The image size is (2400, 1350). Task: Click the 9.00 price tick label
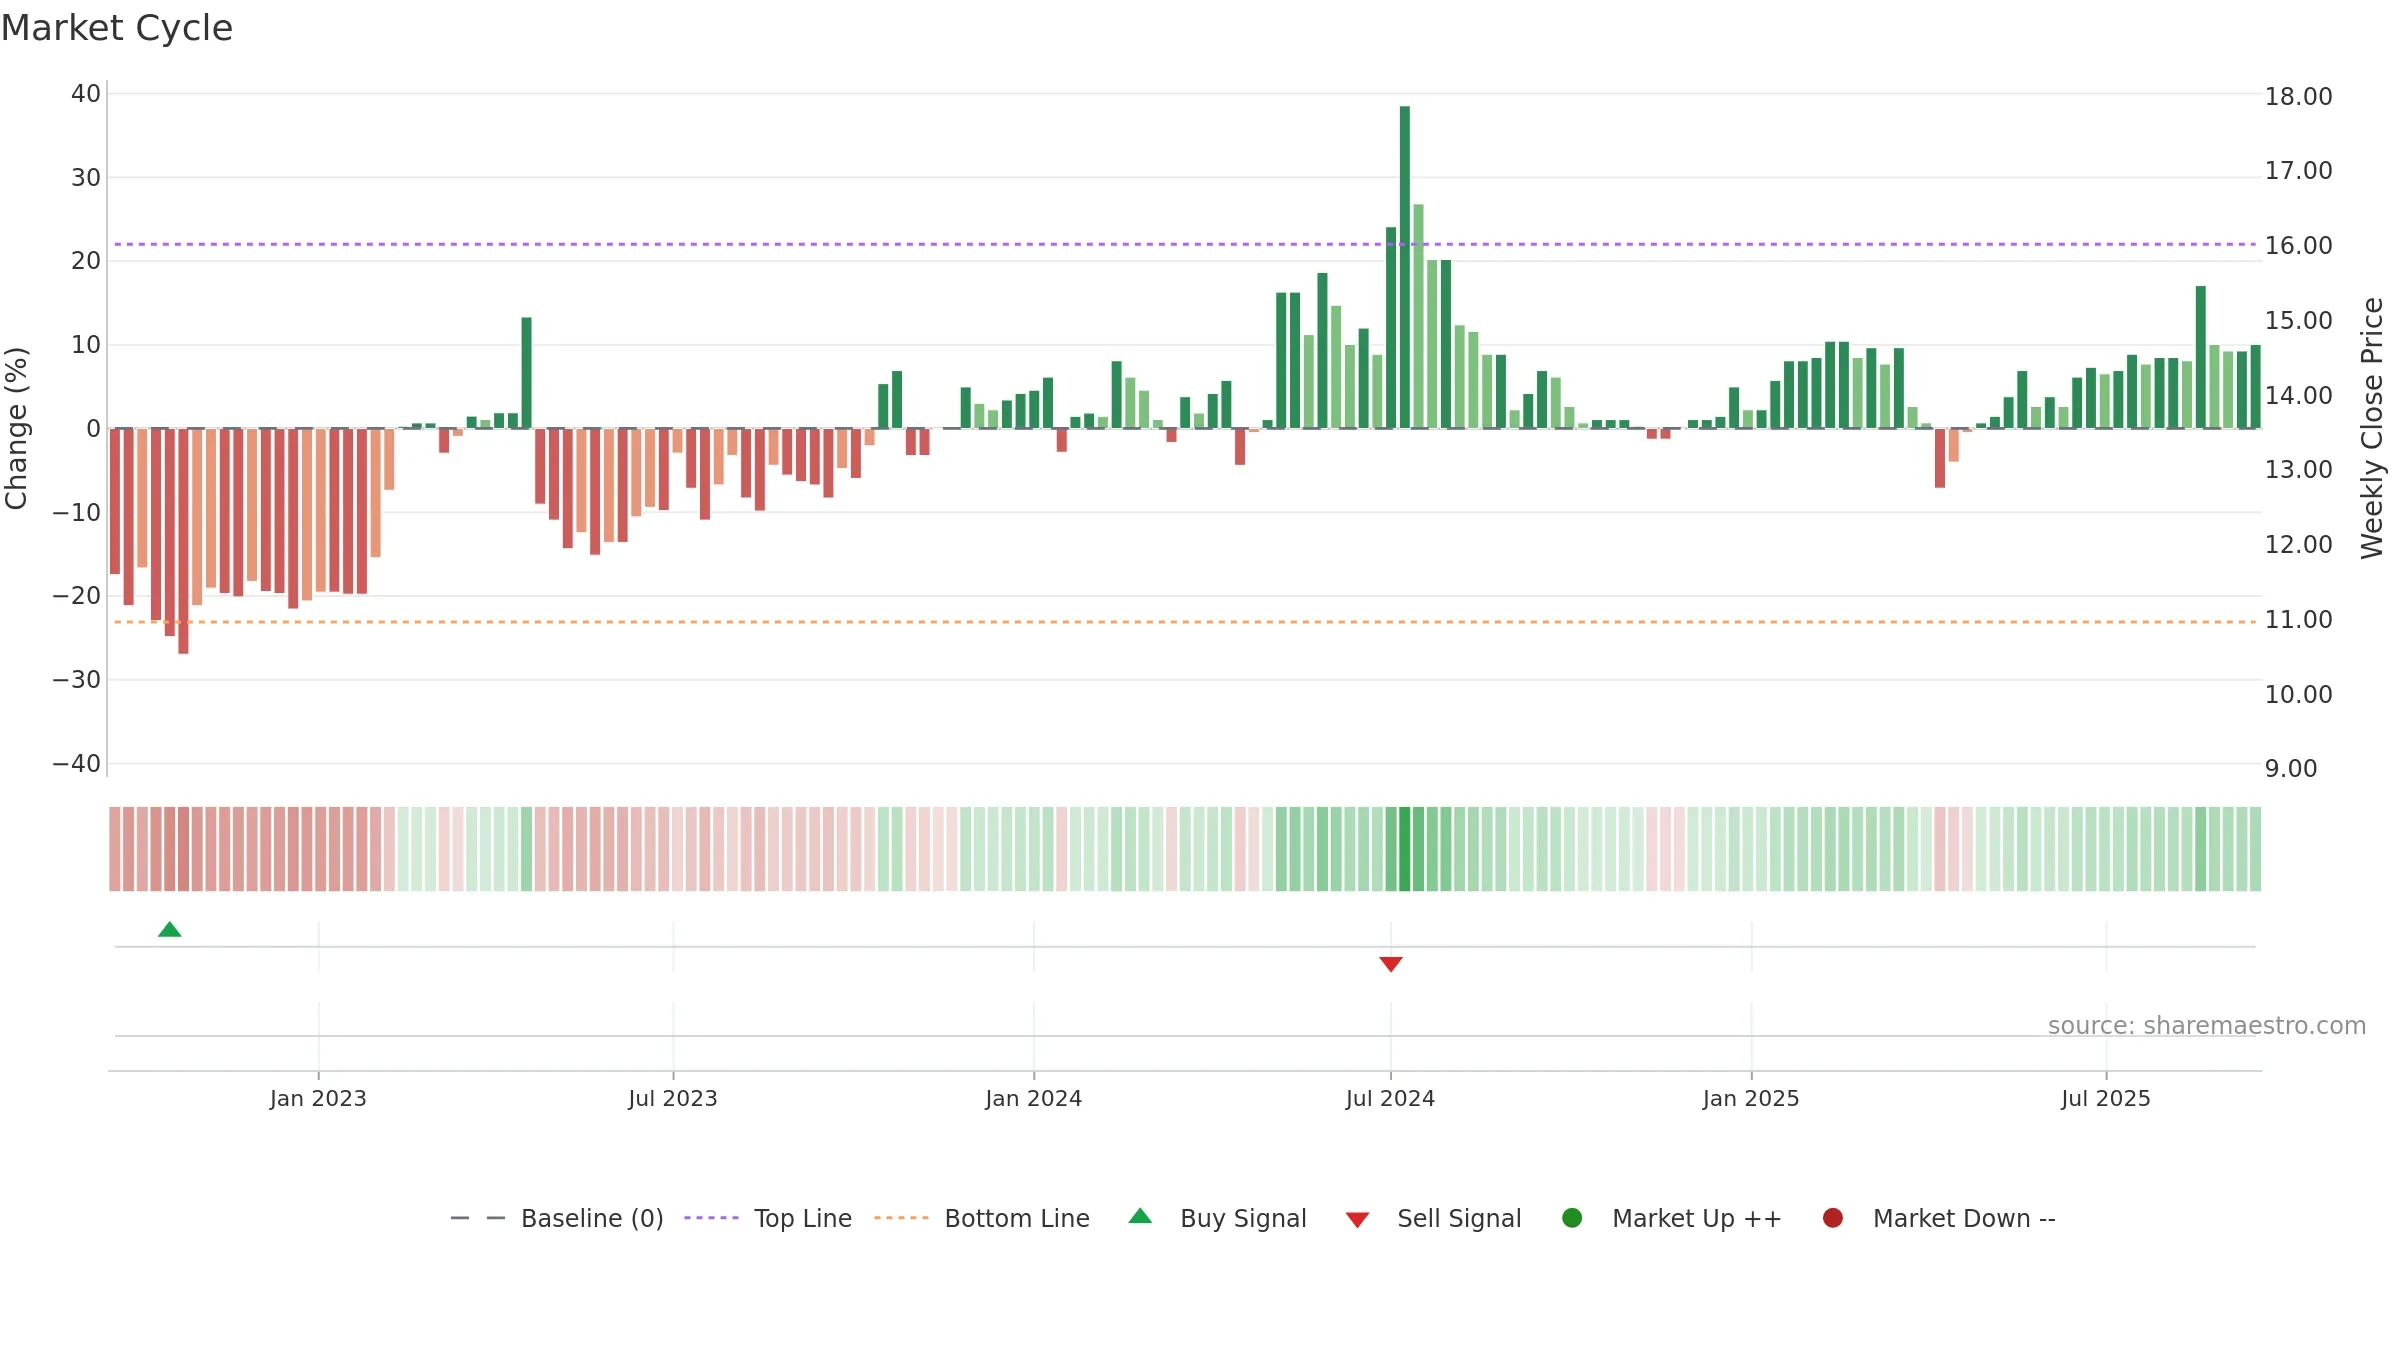click(x=2291, y=769)
